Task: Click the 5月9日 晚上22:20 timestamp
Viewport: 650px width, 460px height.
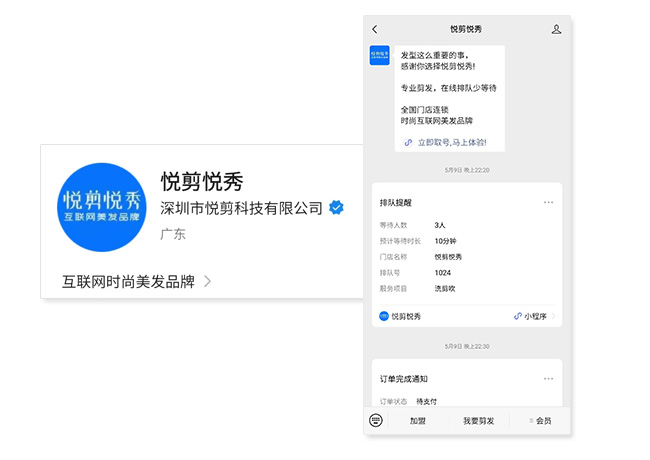Action: 467,170
